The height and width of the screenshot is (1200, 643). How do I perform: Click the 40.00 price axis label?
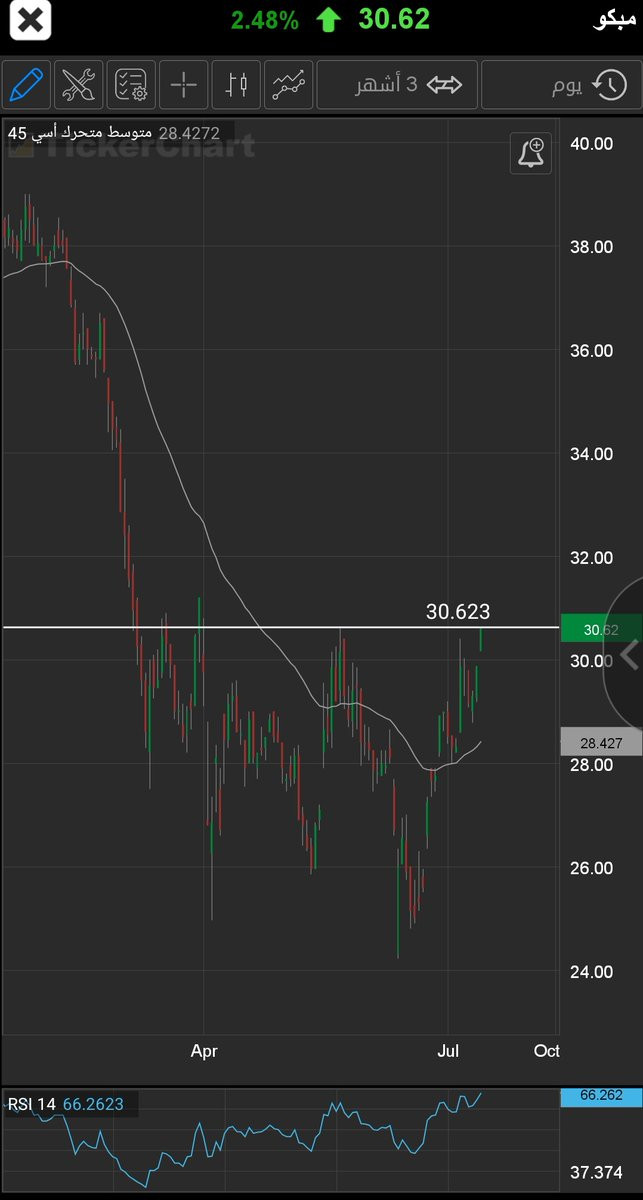pos(590,143)
